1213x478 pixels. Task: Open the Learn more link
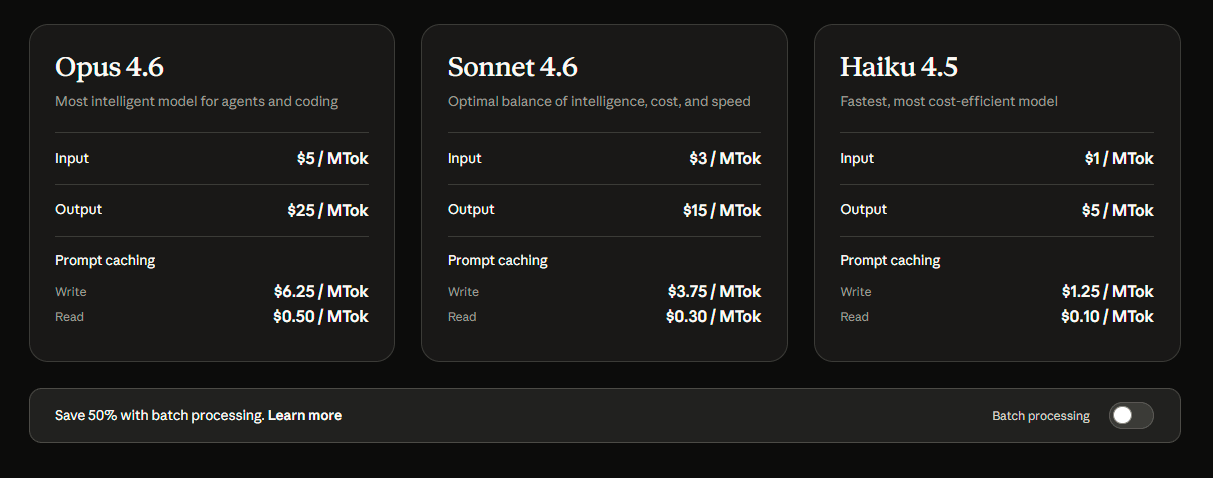point(305,415)
